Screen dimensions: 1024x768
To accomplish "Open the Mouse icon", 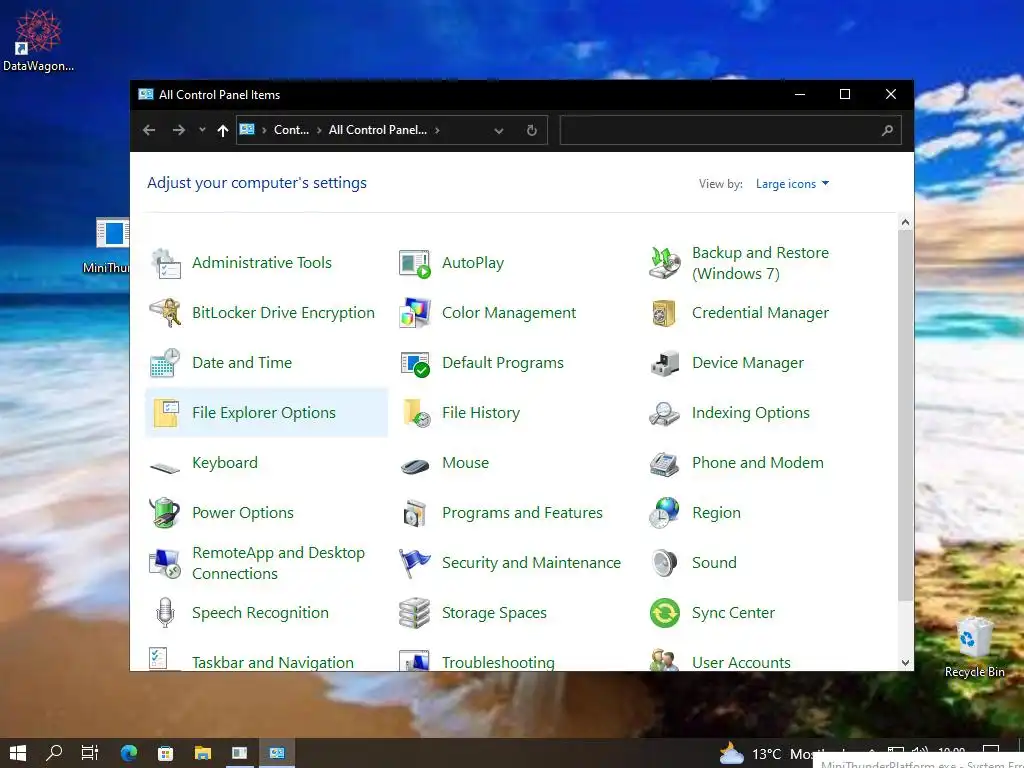I will [415, 466].
